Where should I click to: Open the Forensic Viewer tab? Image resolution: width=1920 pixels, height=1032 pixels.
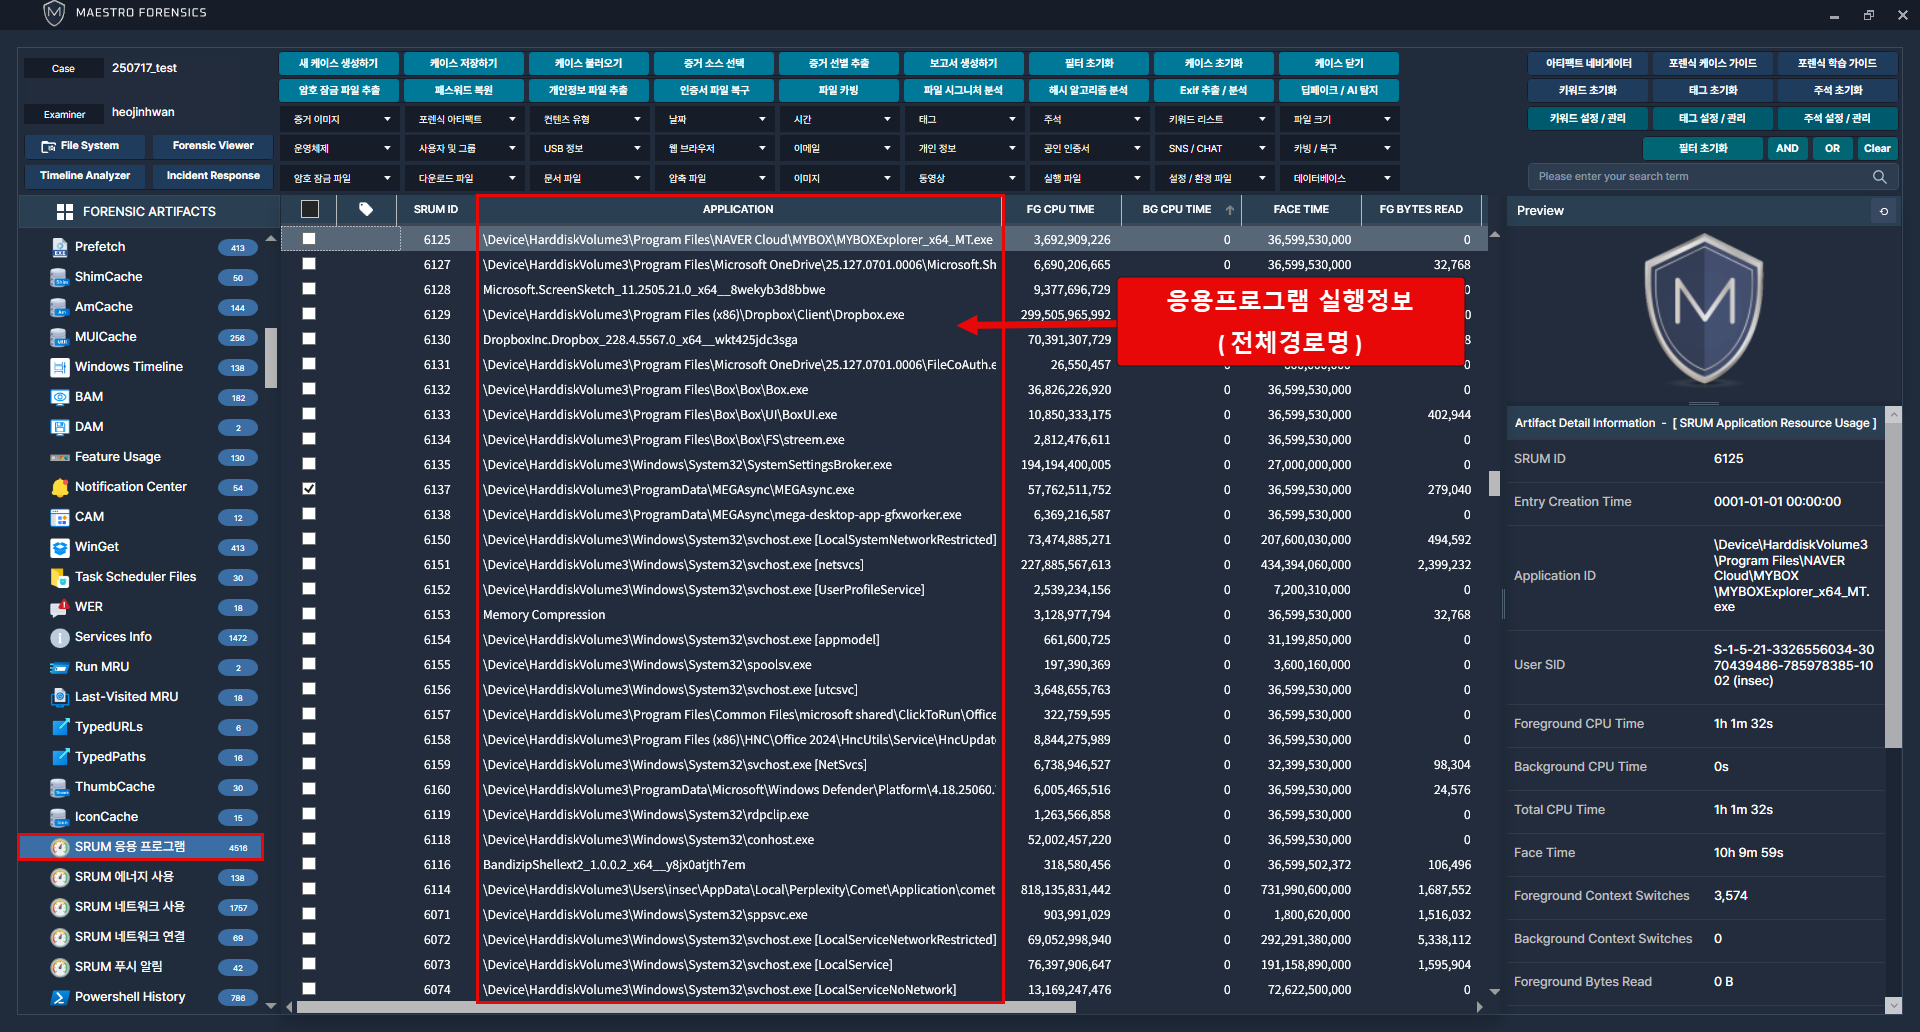(x=213, y=146)
